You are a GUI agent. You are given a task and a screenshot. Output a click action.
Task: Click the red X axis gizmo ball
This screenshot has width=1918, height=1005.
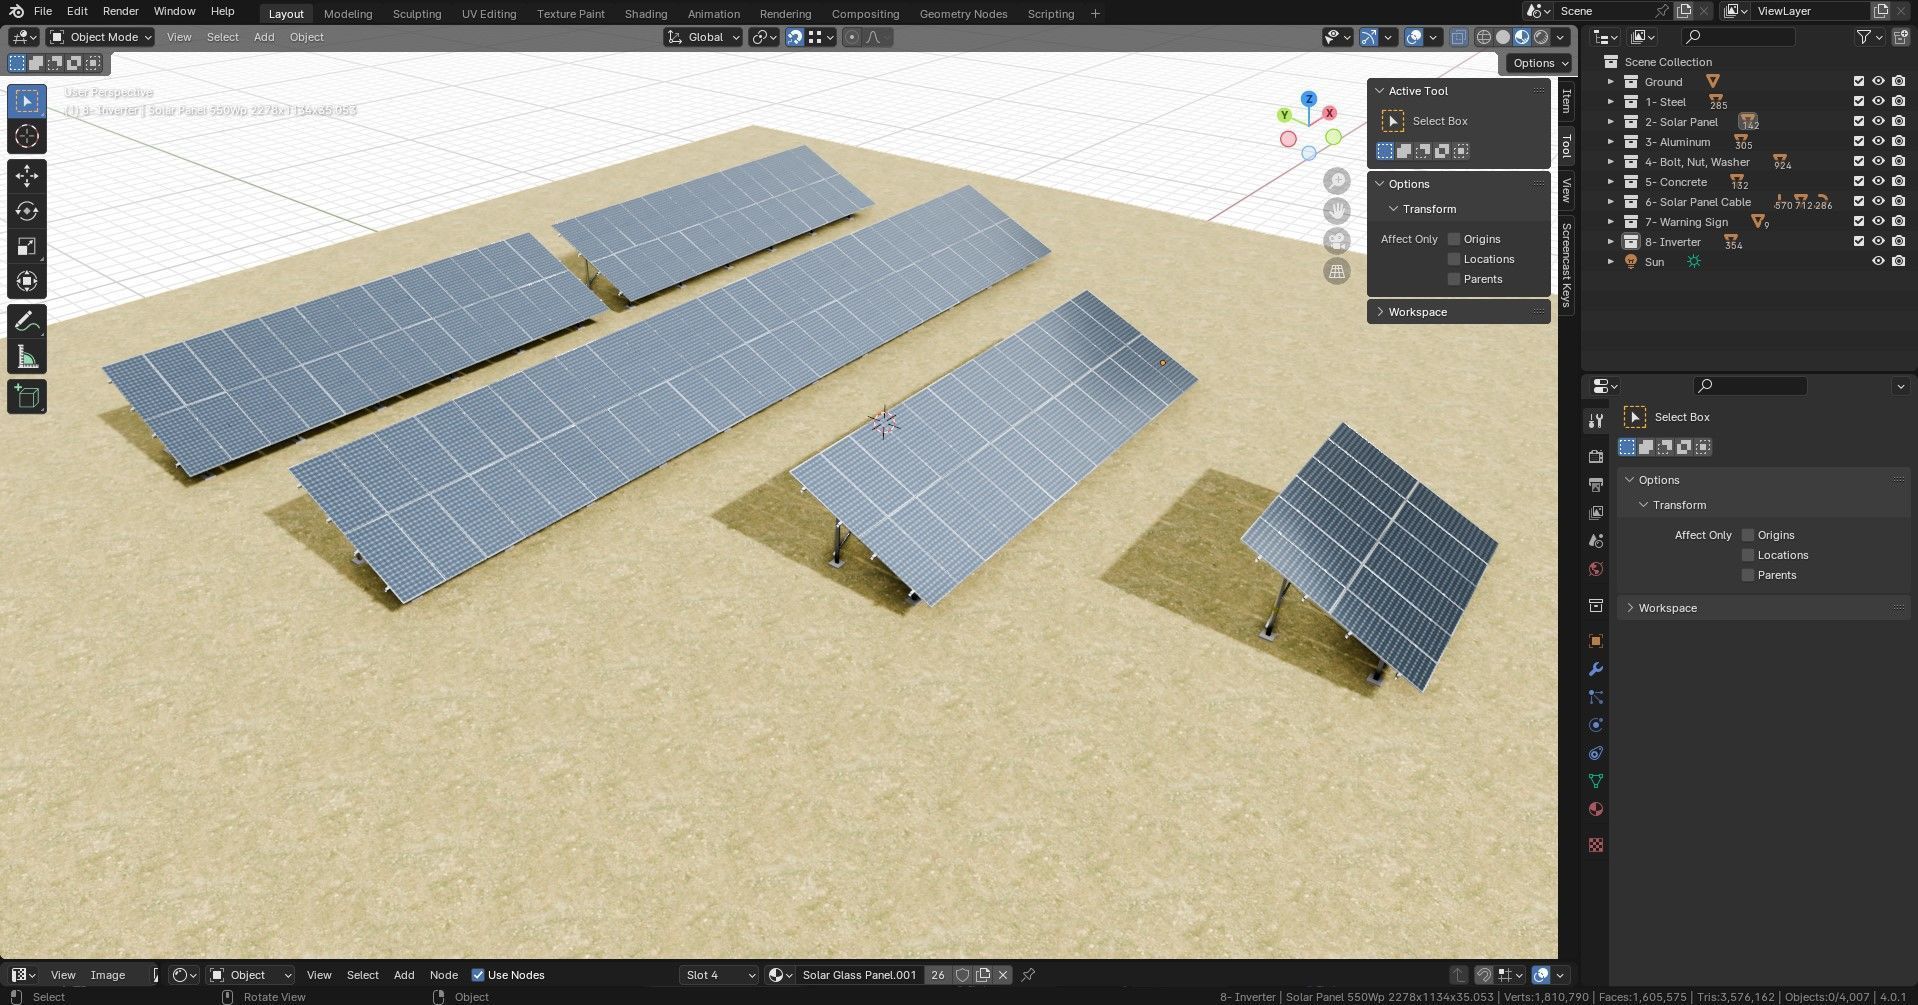(x=1330, y=113)
